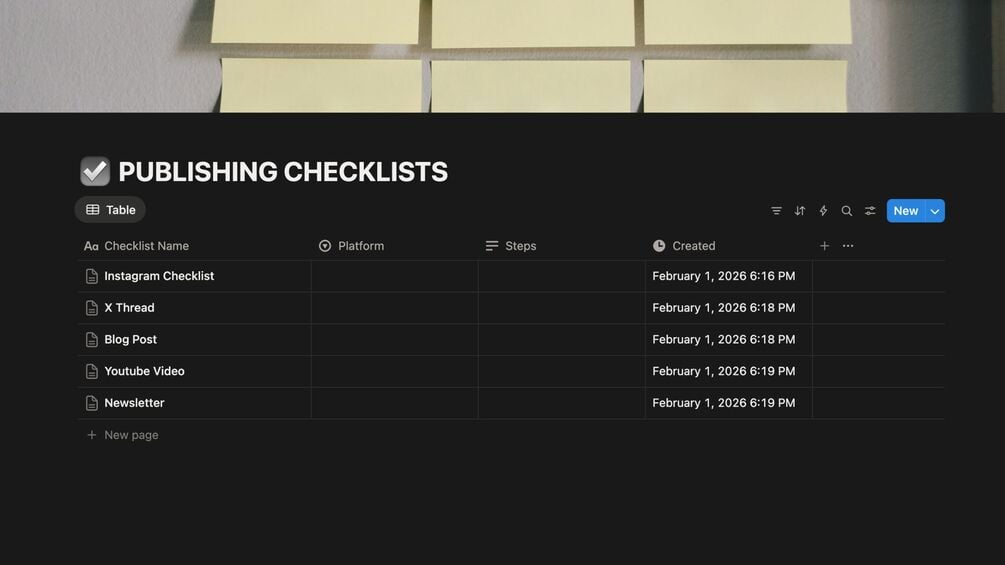Open the Platform column header menu
Image resolution: width=1005 pixels, height=565 pixels.
[x=361, y=246]
